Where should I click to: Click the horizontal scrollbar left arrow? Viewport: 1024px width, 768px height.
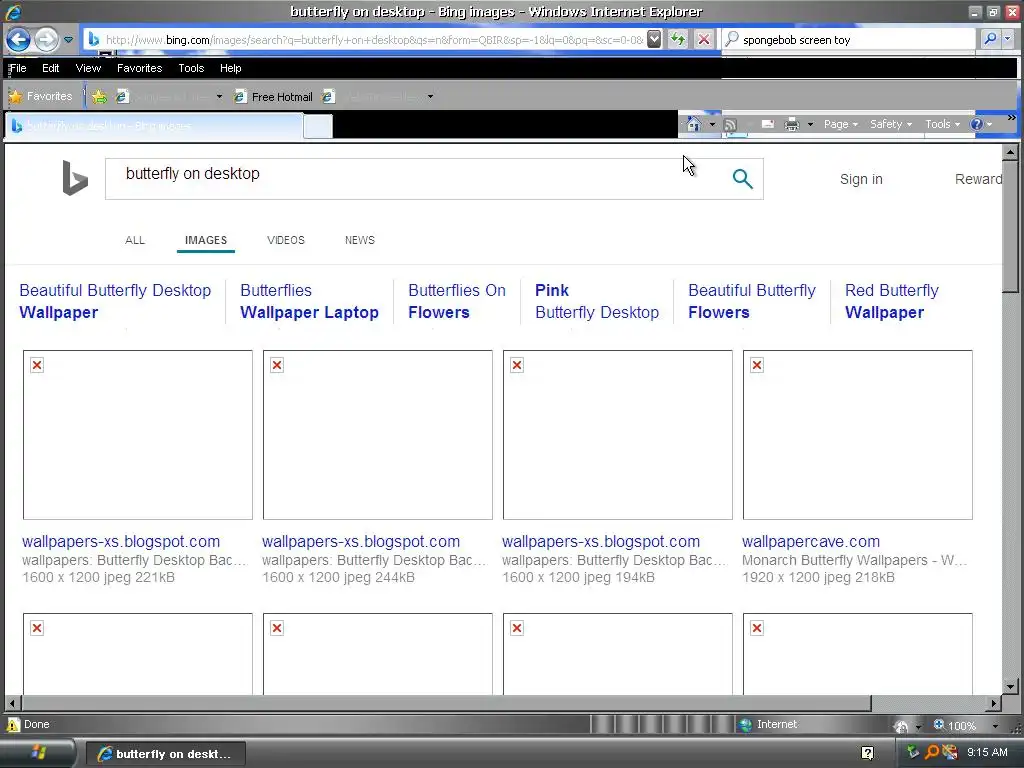(x=13, y=703)
